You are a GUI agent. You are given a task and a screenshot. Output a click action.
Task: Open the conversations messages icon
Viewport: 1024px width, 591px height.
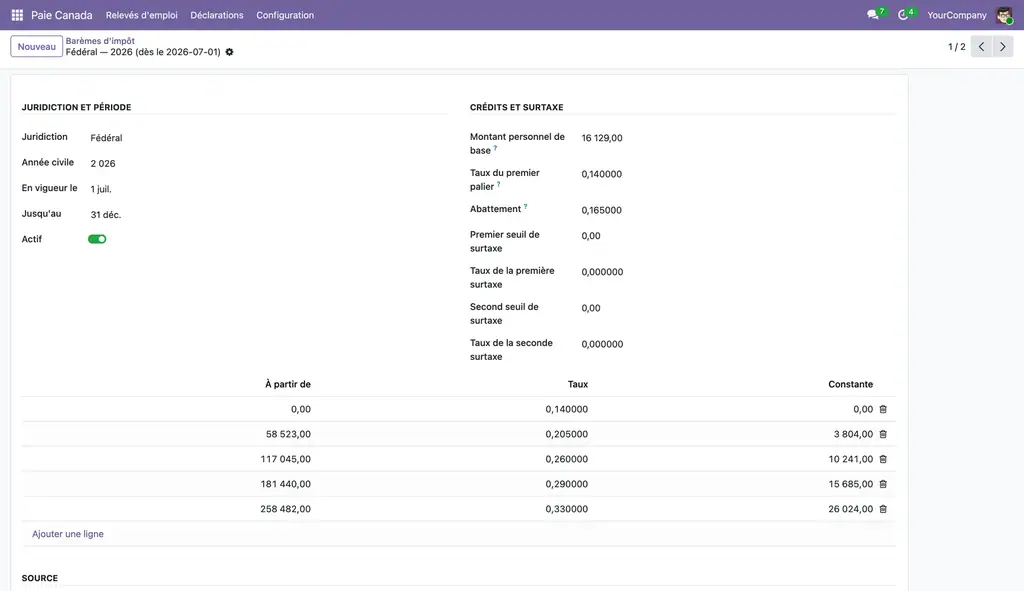coord(872,15)
